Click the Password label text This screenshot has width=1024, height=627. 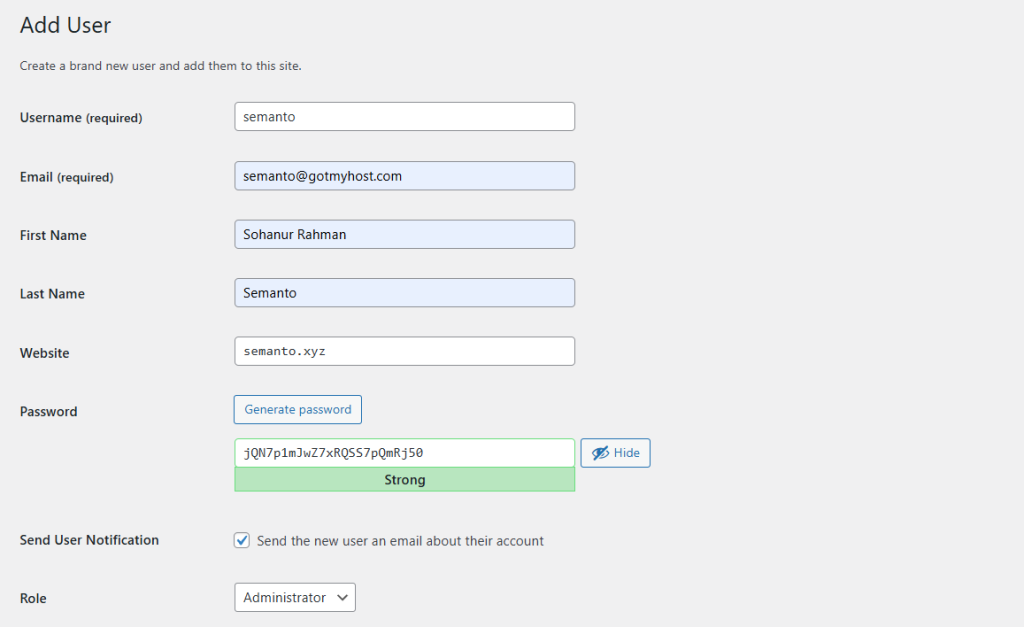[x=48, y=412]
